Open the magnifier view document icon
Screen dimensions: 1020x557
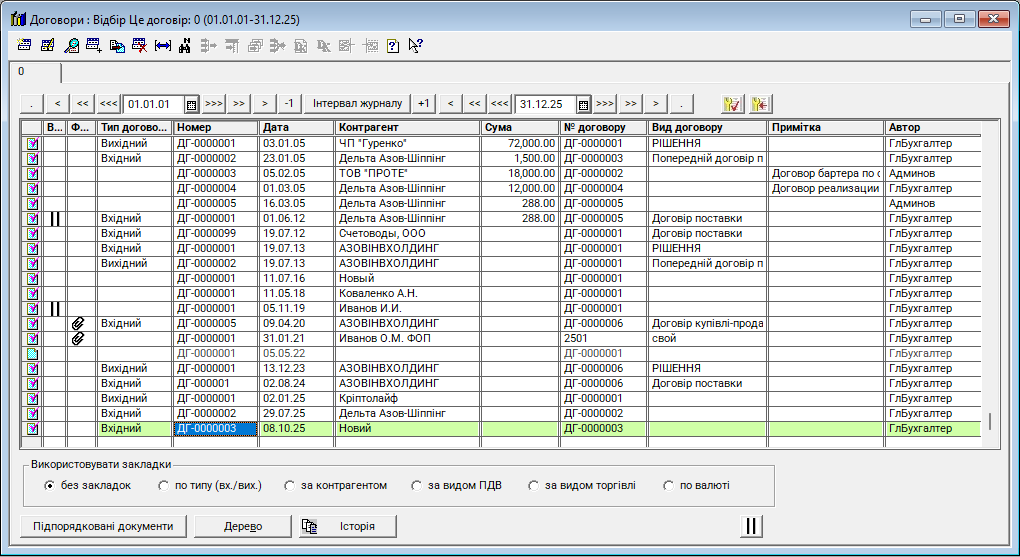coord(71,45)
